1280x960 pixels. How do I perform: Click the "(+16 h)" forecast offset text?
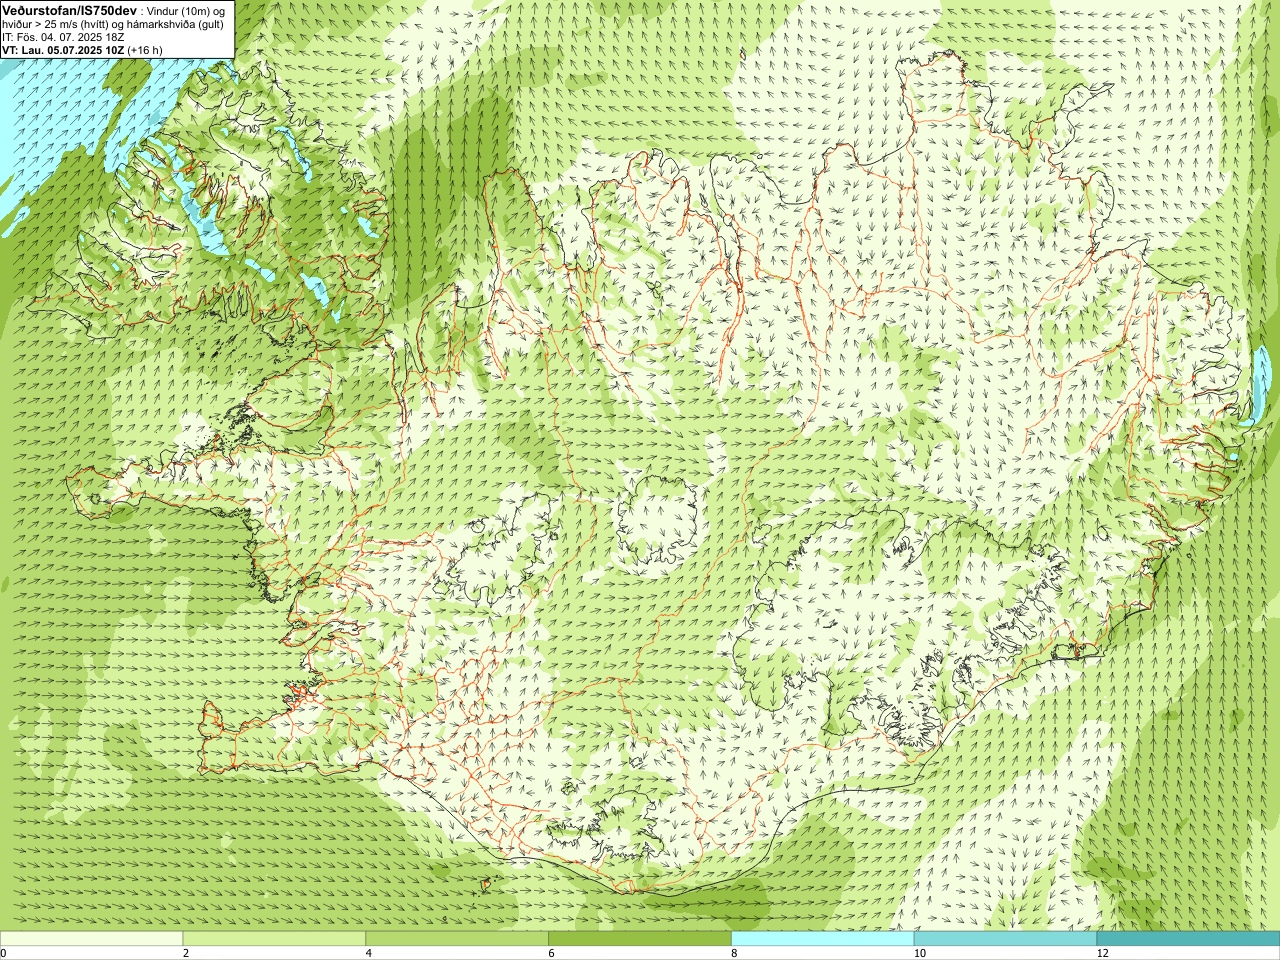click(x=145, y=50)
